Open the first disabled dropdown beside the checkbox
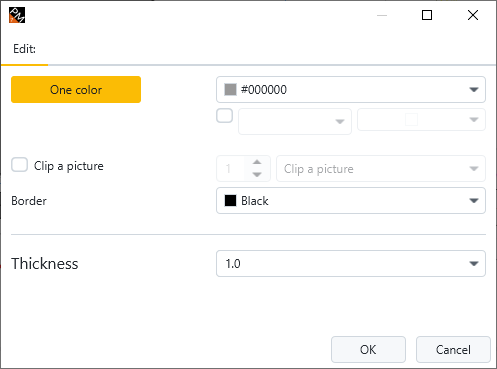Viewport: 497px width, 369px height. [295, 121]
